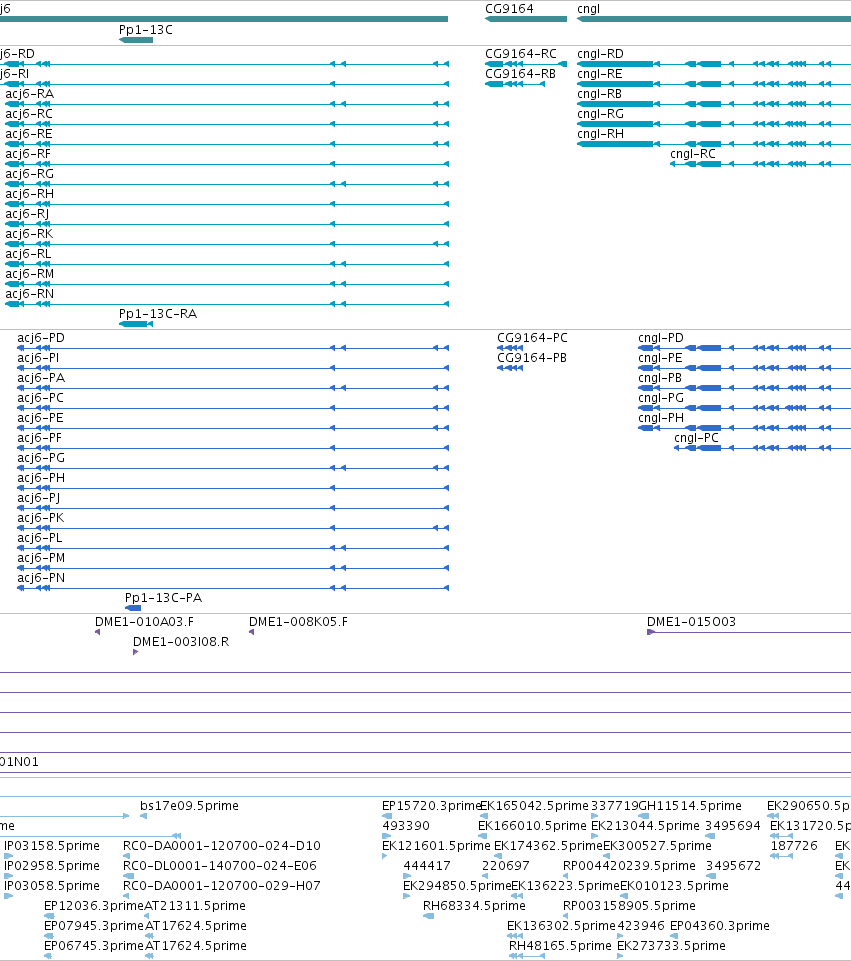Click the DME1-003I08.R clone label

(x=181, y=642)
